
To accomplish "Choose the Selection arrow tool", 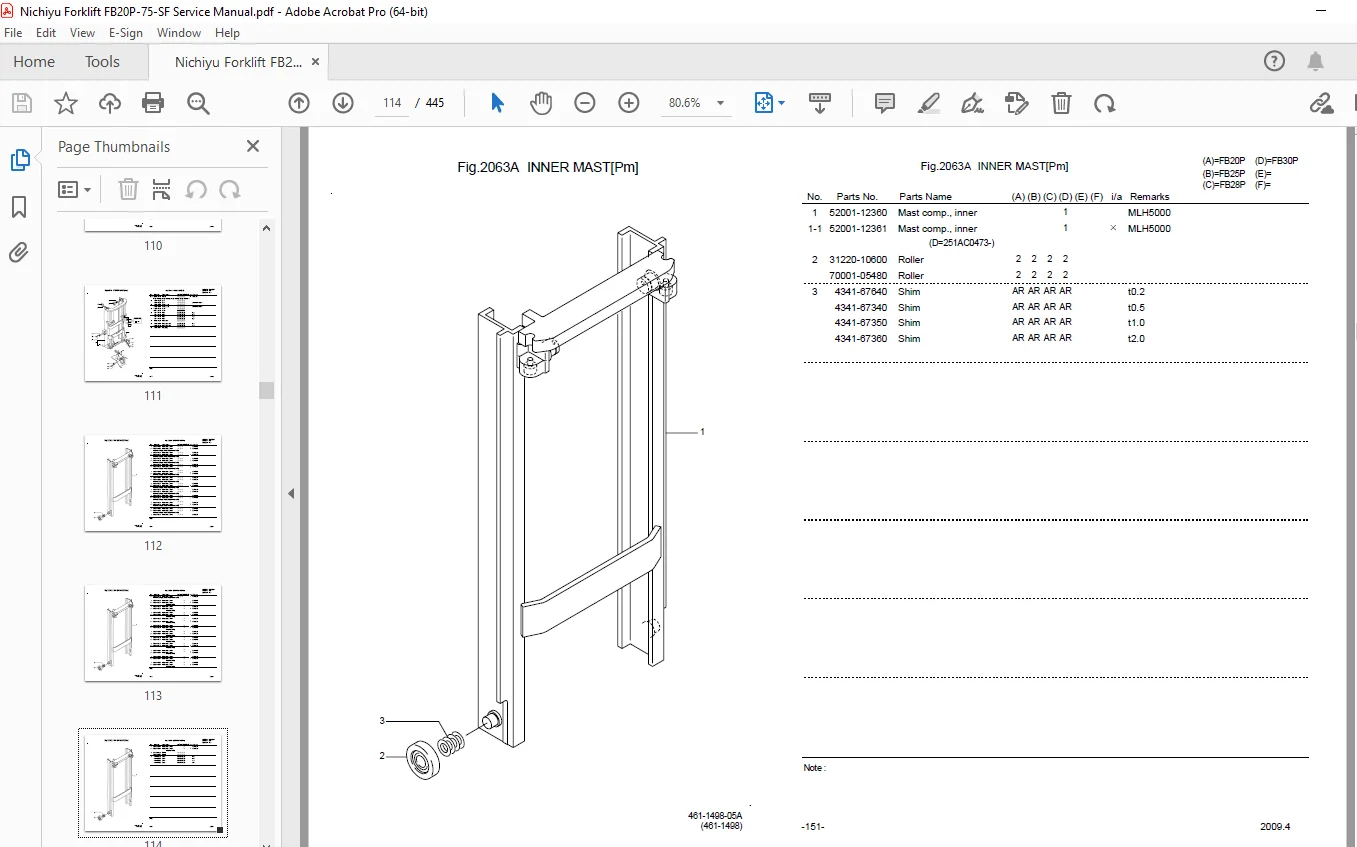I will (x=498, y=103).
